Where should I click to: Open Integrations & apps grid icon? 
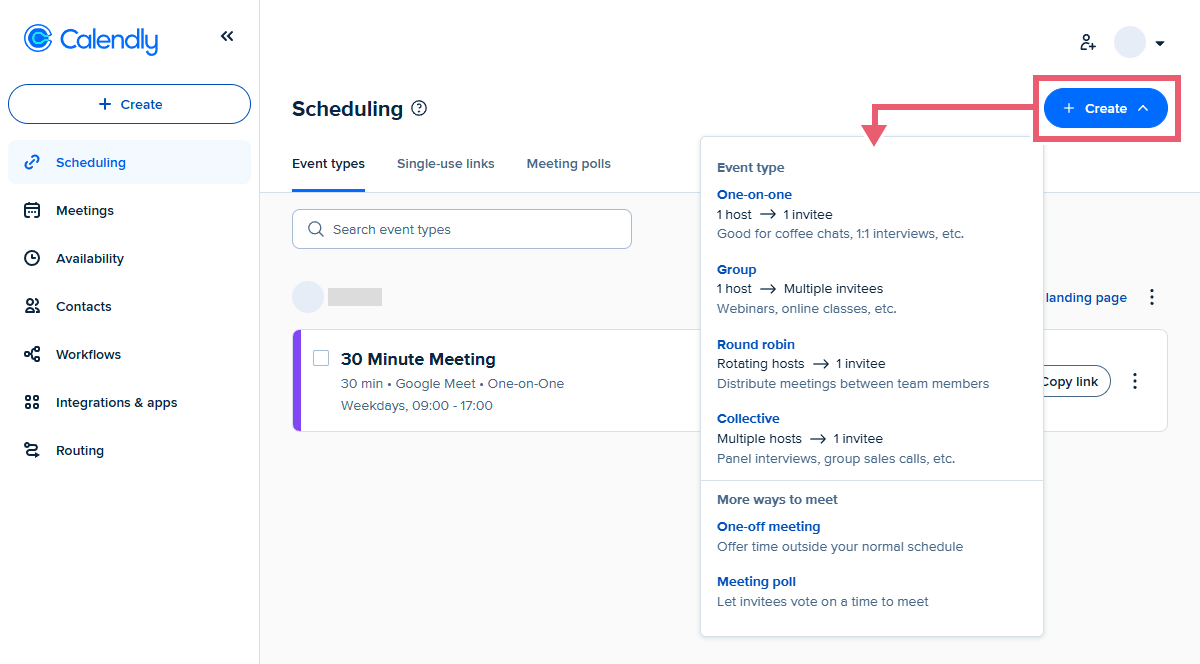coord(32,402)
